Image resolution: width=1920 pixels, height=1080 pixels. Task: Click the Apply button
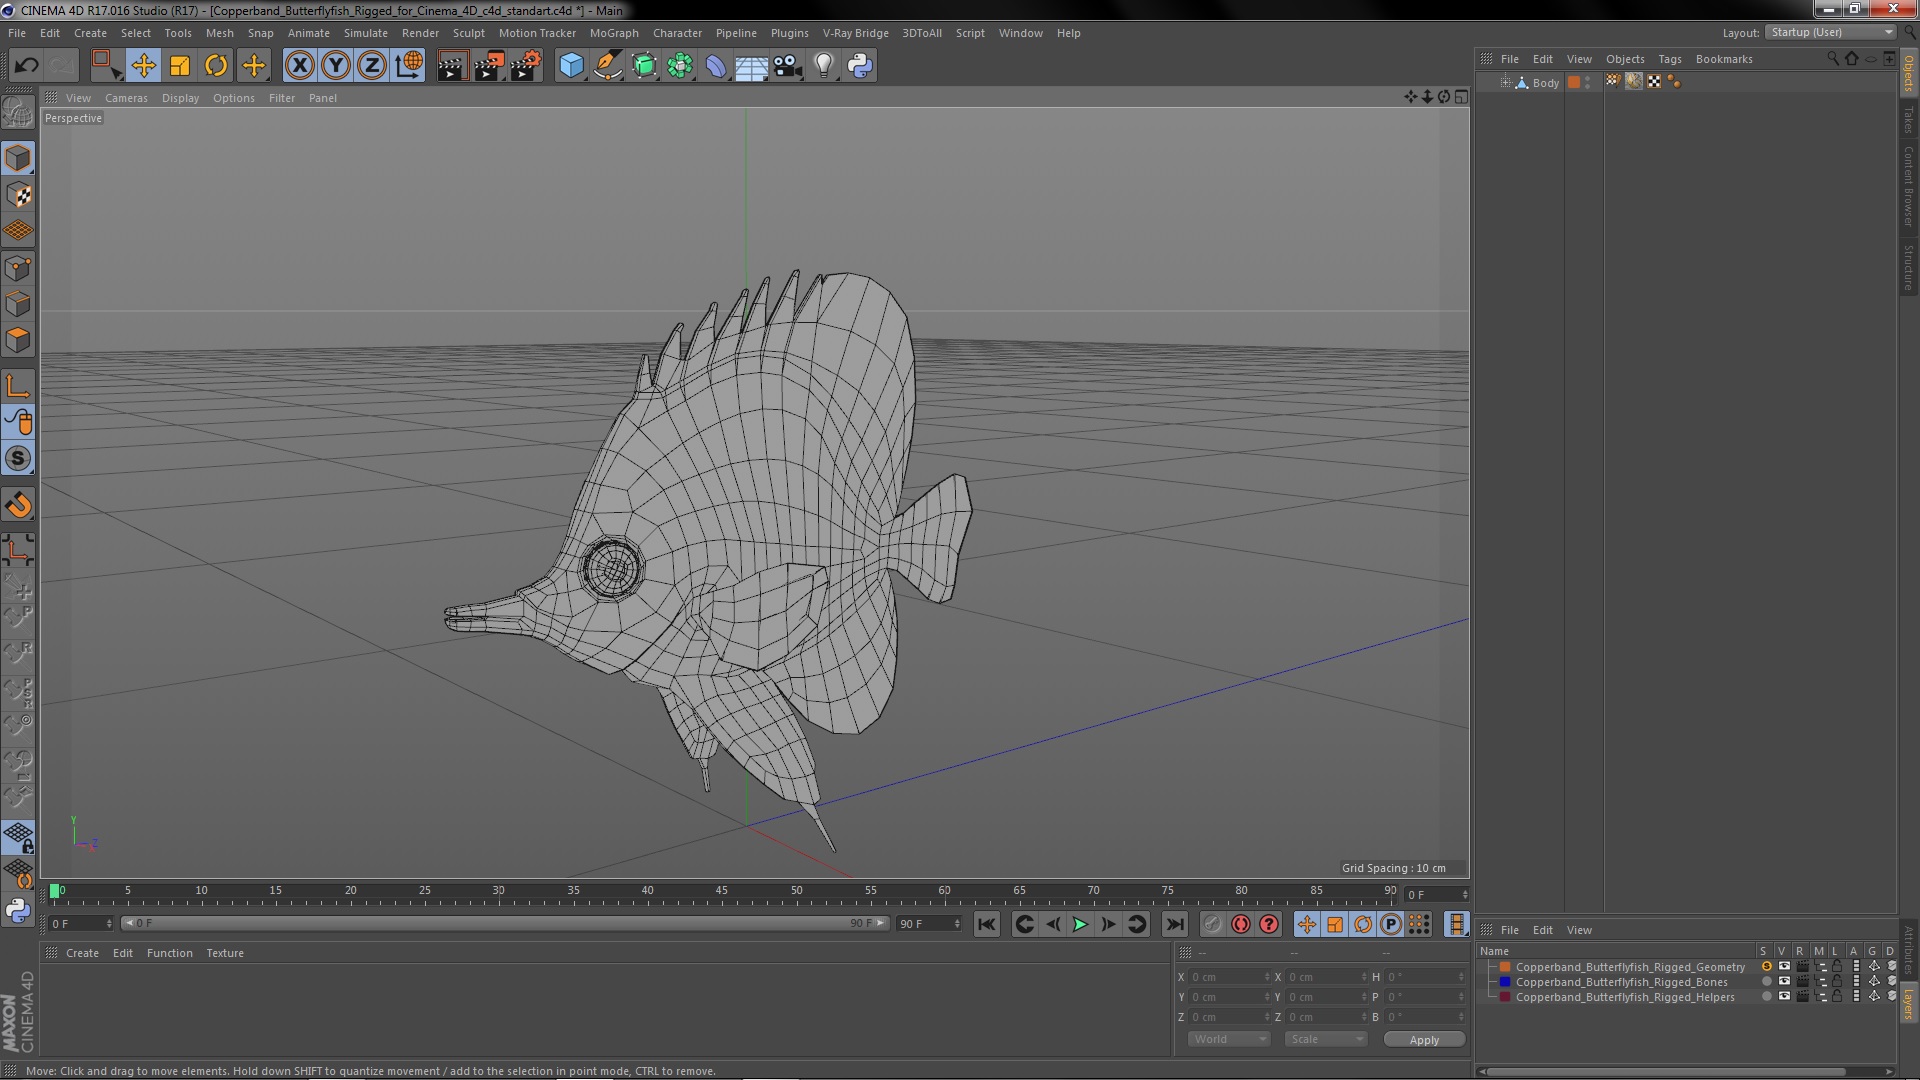pos(1424,1040)
